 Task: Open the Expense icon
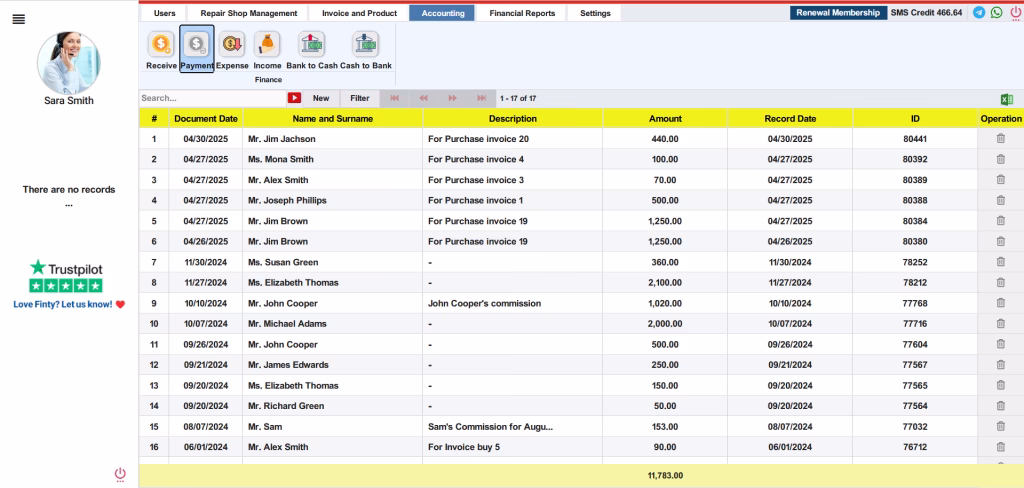tap(232, 50)
